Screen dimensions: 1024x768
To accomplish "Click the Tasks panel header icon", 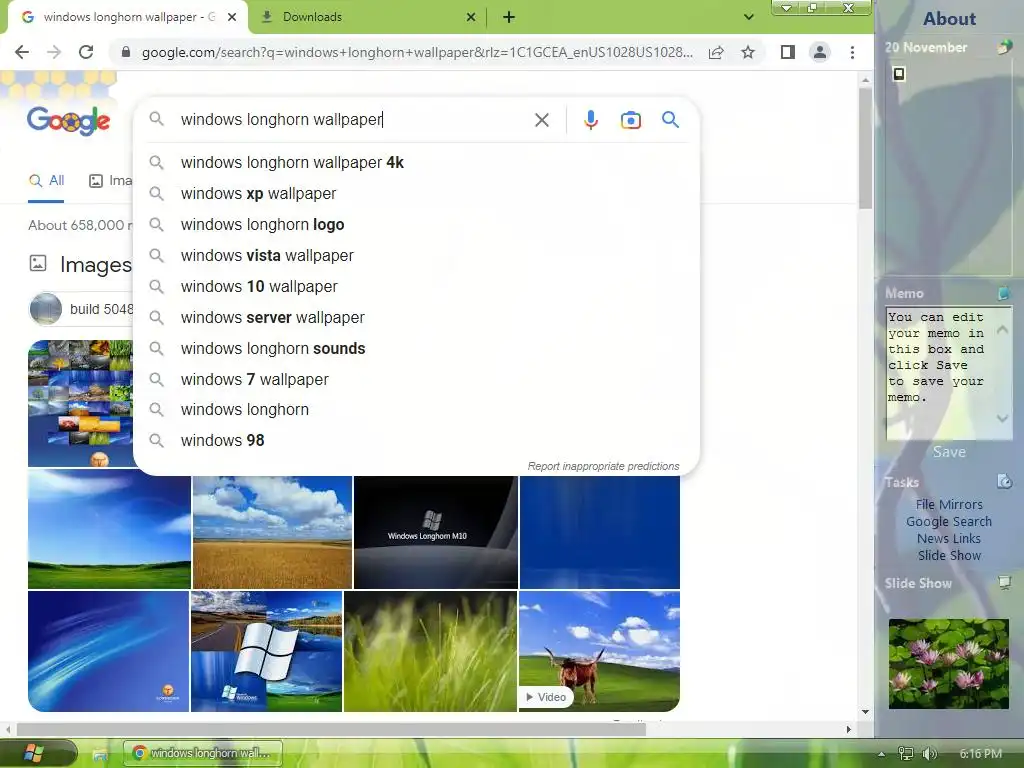I will [1004, 482].
